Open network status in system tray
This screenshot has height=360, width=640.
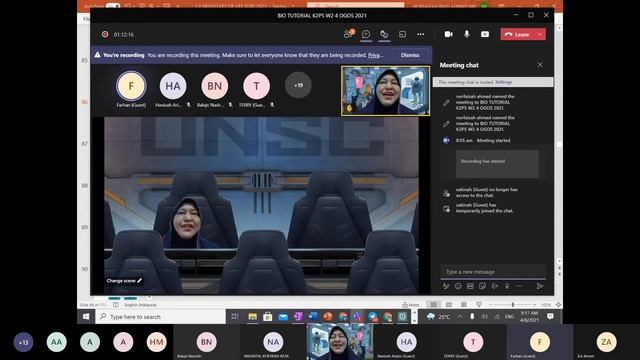(496, 316)
